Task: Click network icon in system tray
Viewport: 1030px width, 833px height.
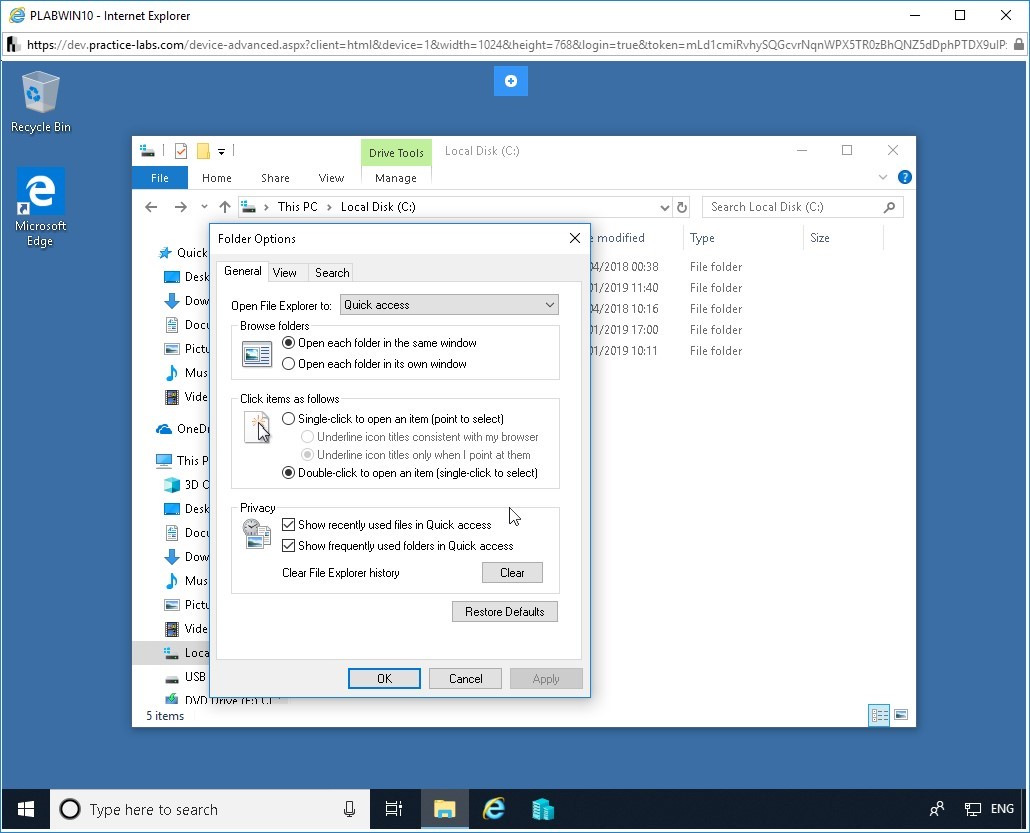Action: [972, 809]
